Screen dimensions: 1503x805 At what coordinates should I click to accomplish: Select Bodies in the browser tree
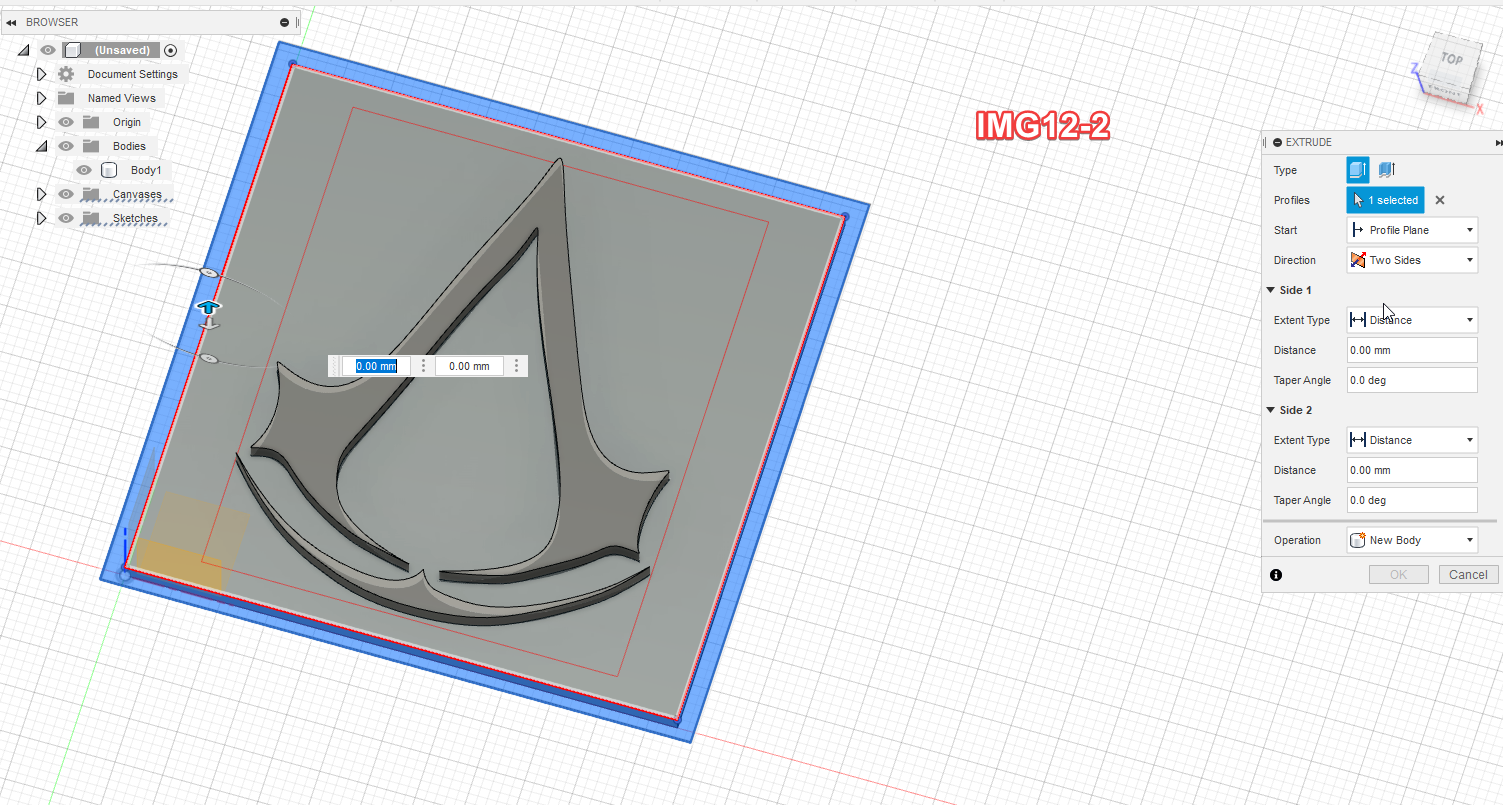coord(129,146)
